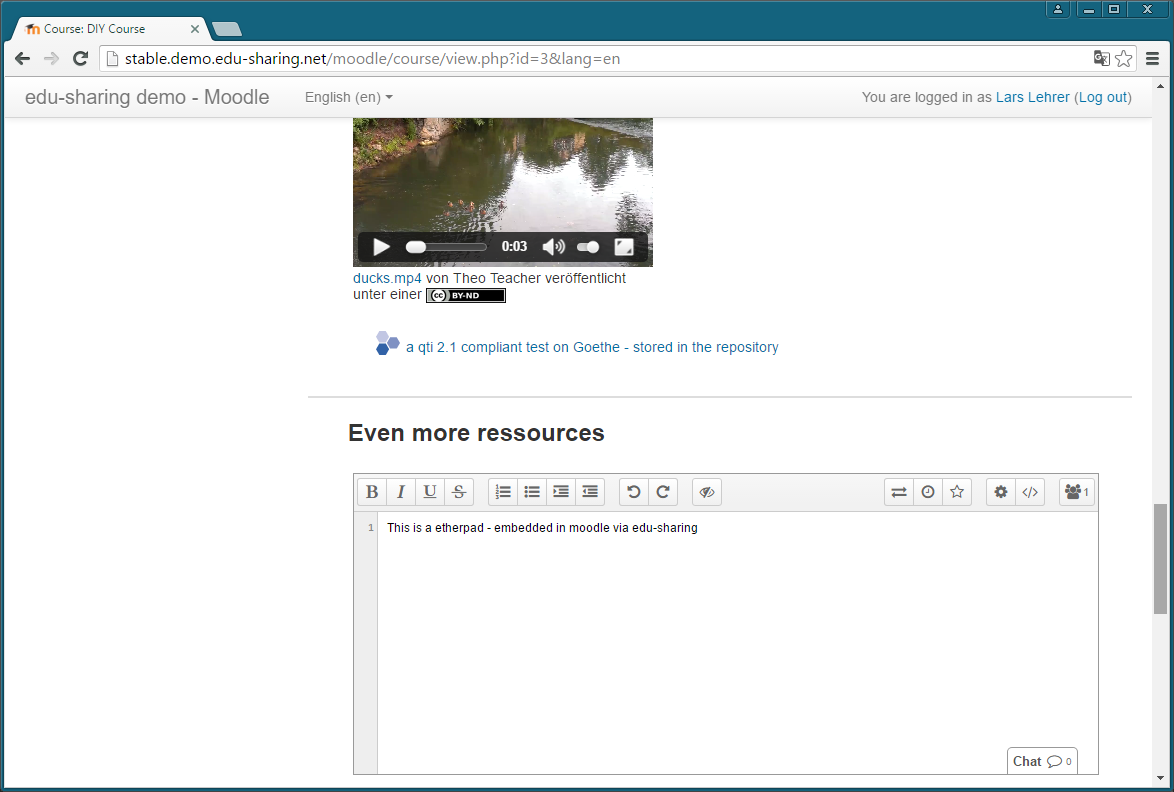This screenshot has width=1174, height=792.
Task: Open Chrome hamburger menu
Action: coord(1152,58)
